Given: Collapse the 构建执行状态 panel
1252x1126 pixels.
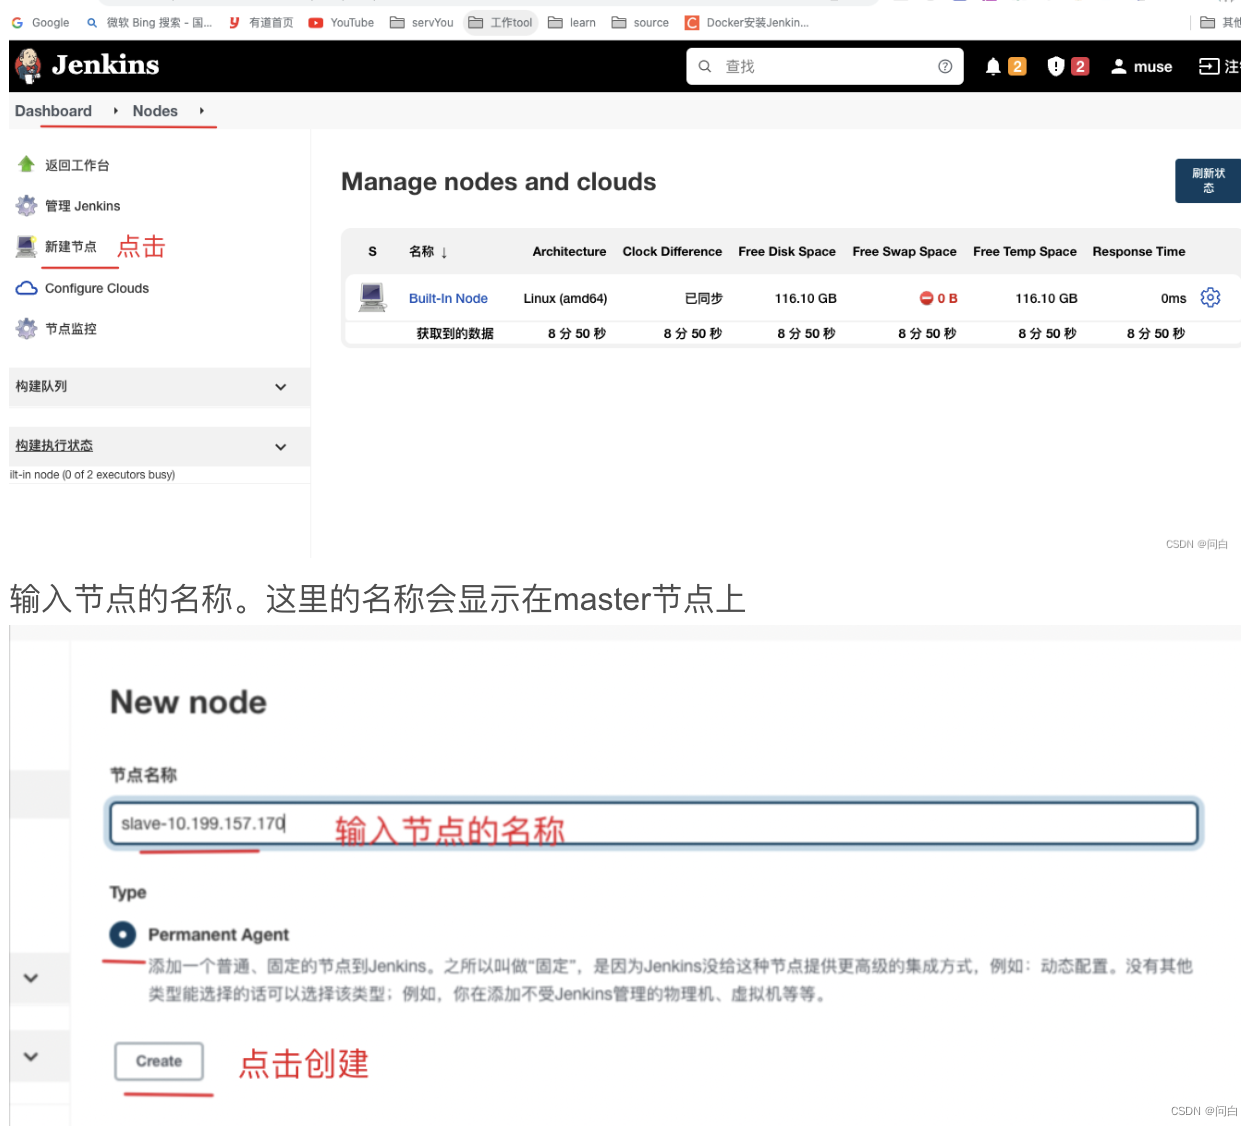Looking at the screenshot, I should tap(281, 446).
